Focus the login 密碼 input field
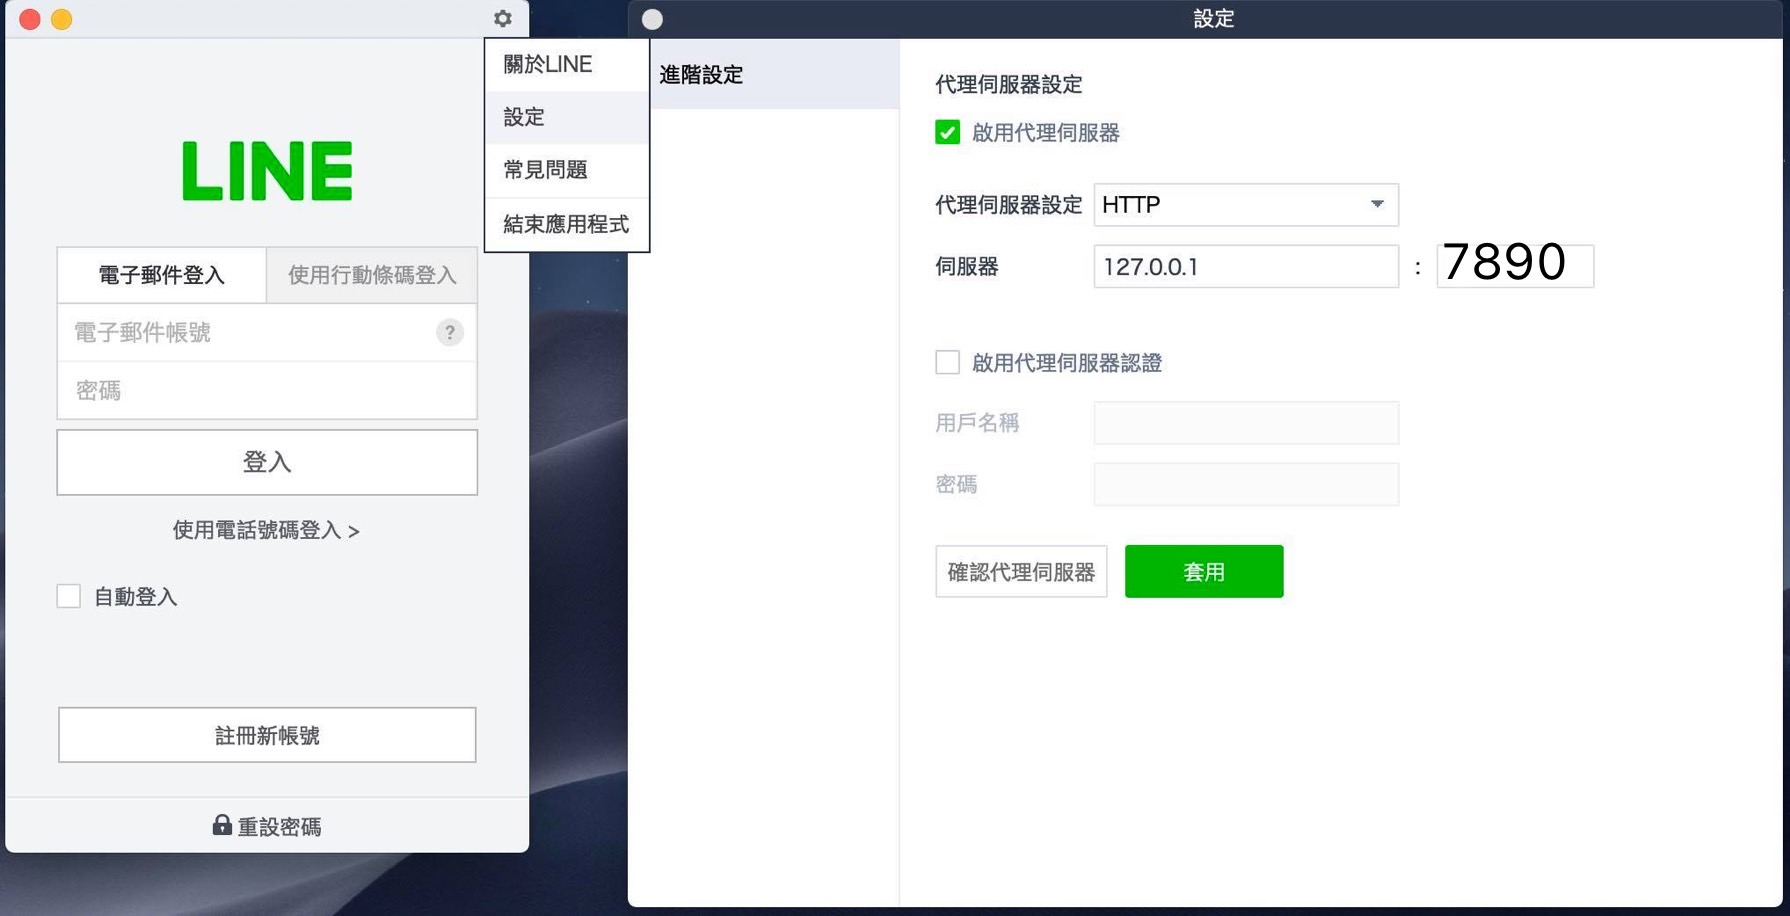1790x916 pixels. pyautogui.click(x=267, y=390)
